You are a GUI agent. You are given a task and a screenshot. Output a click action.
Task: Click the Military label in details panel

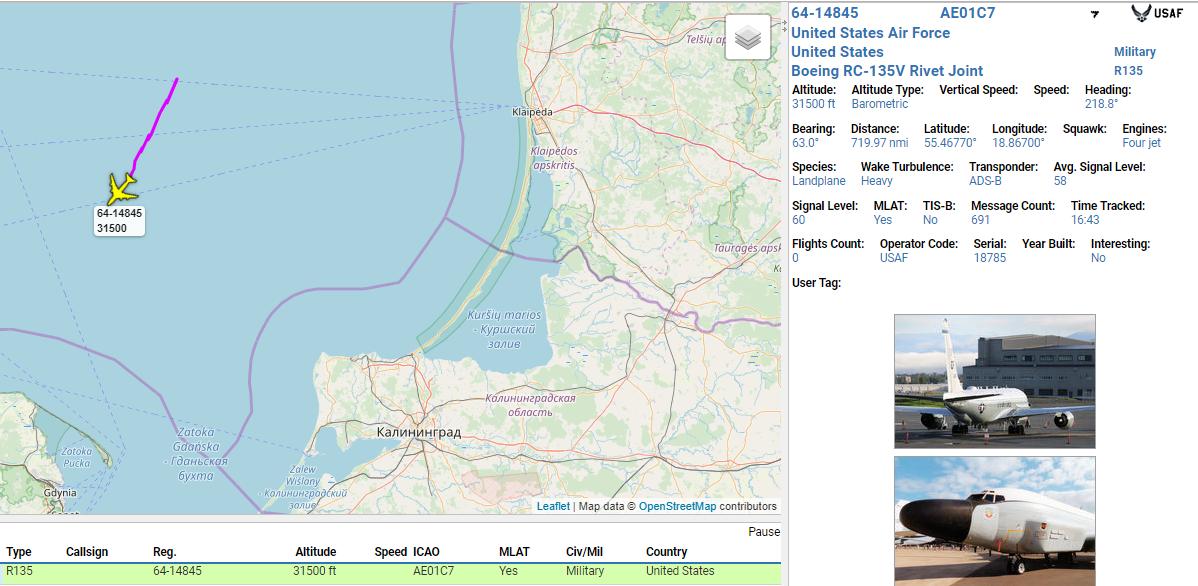[1135, 52]
